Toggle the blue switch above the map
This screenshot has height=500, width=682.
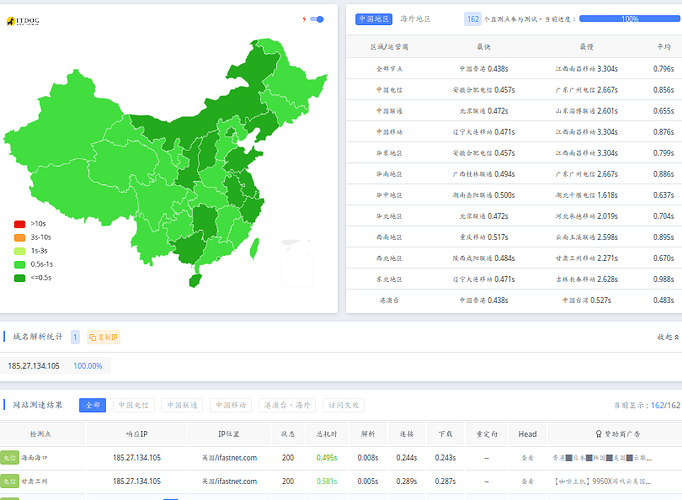(317, 19)
